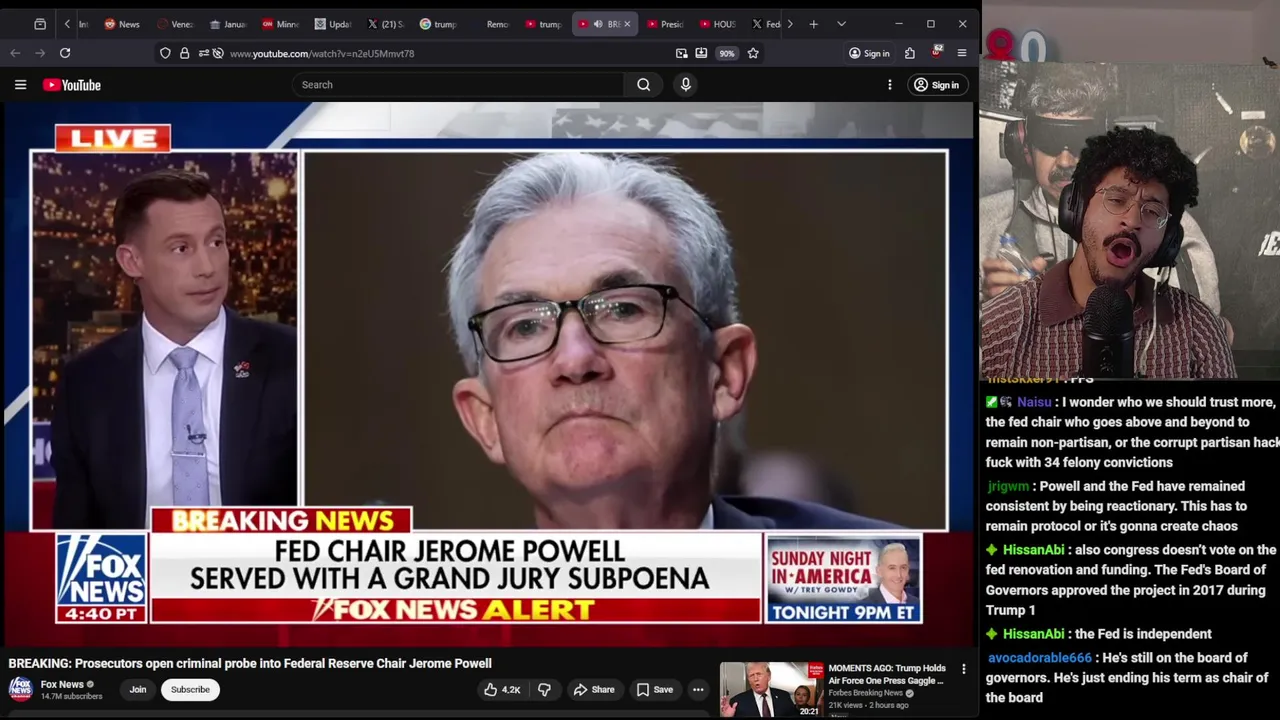
Task: Open tracking protection shield icon
Action: pyautogui.click(x=165, y=53)
